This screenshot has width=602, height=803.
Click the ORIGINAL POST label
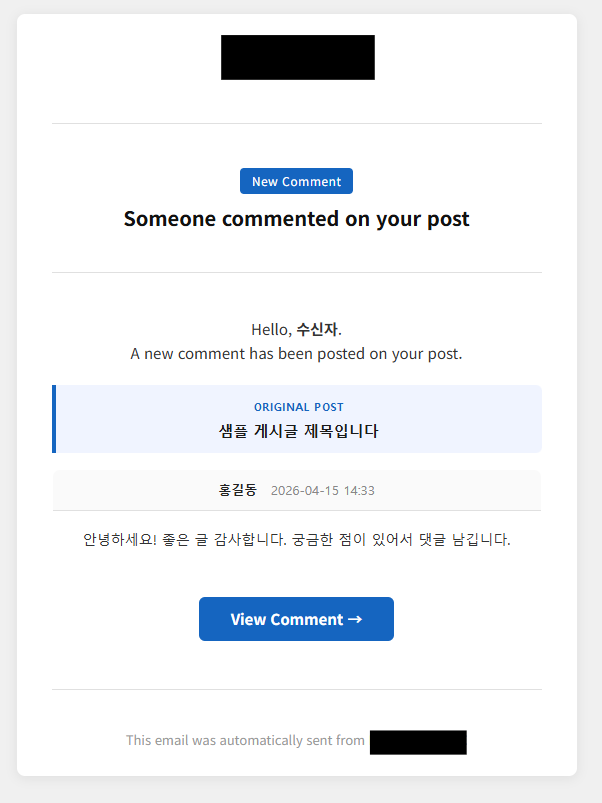tap(298, 407)
